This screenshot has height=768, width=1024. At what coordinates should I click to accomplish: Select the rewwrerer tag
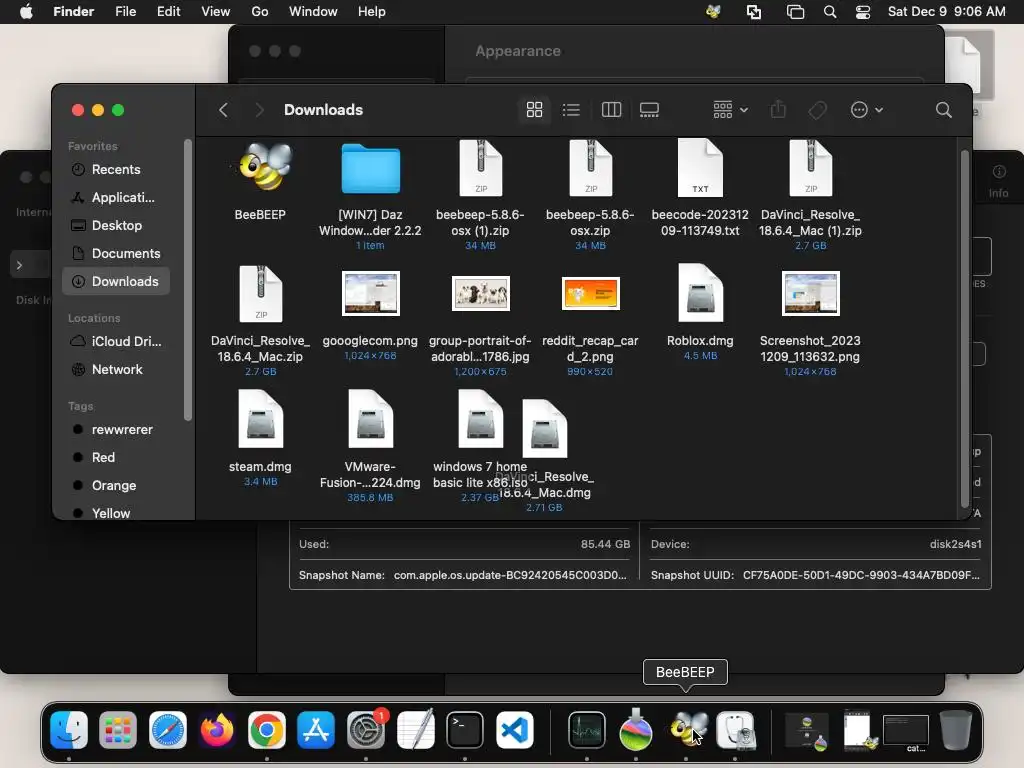click(116, 430)
